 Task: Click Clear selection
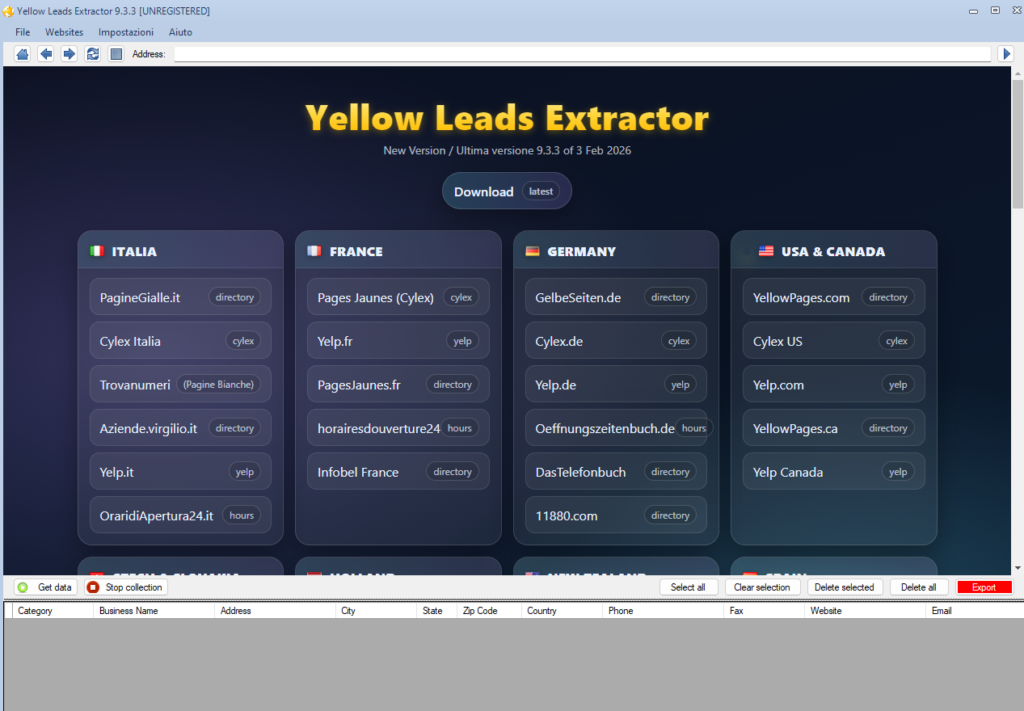tap(762, 587)
